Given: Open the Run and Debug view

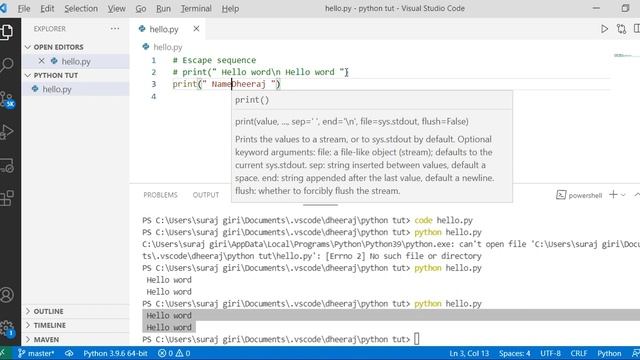Looking at the screenshot, I should [7, 132].
